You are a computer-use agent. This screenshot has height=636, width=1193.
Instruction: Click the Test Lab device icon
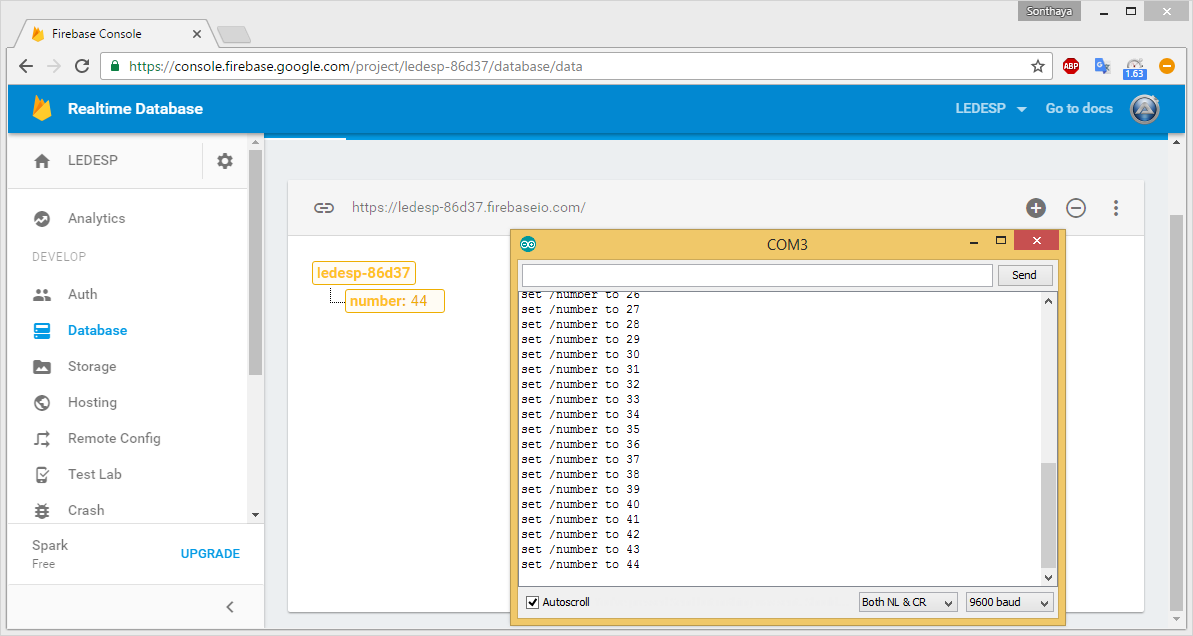point(42,475)
